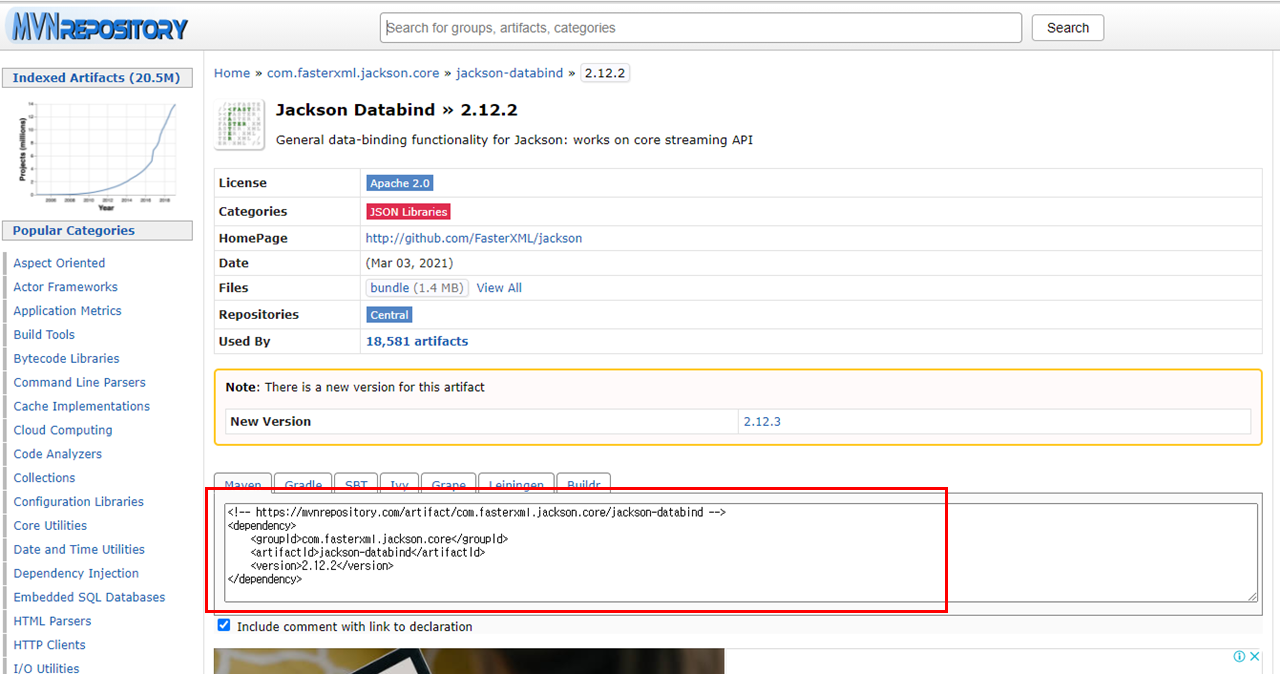Viewport: 1280px width, 674px height.
Task: Switch to the Buildr tab
Action: (x=583, y=483)
